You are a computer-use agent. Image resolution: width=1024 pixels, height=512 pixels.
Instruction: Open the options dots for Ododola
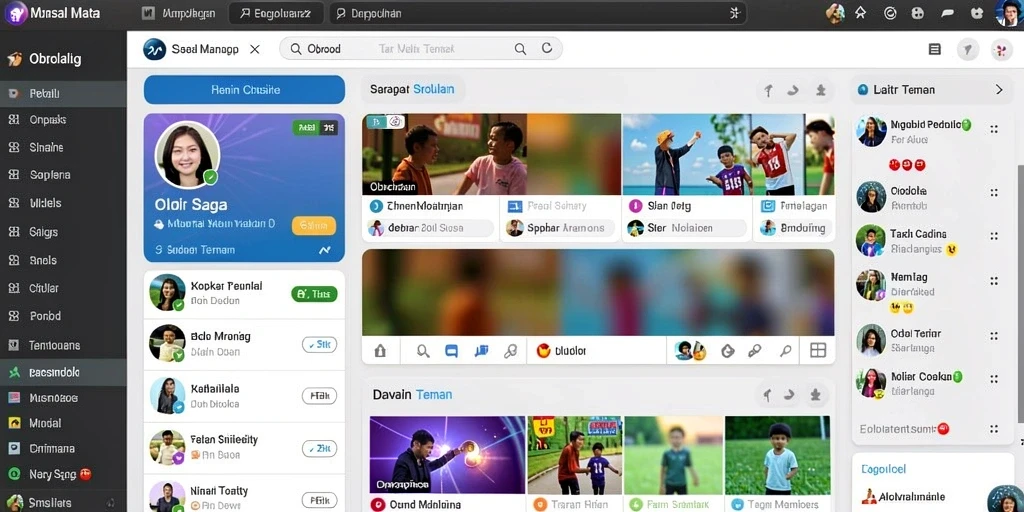[x=994, y=193]
